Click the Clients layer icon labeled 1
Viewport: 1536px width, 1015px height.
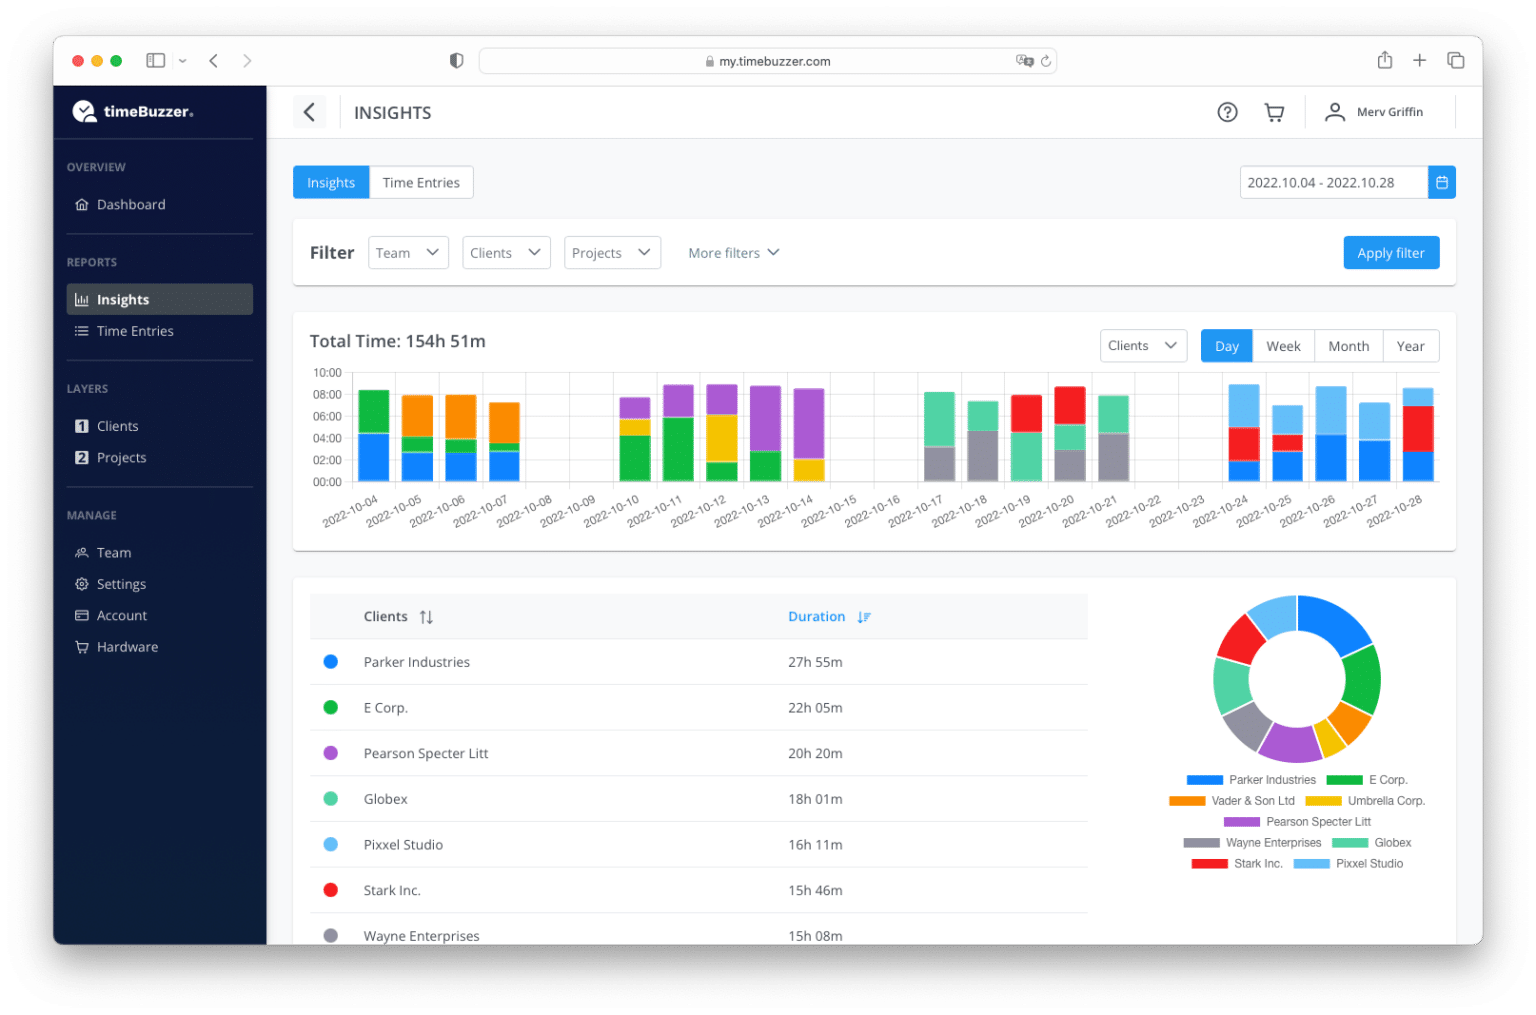click(x=82, y=425)
